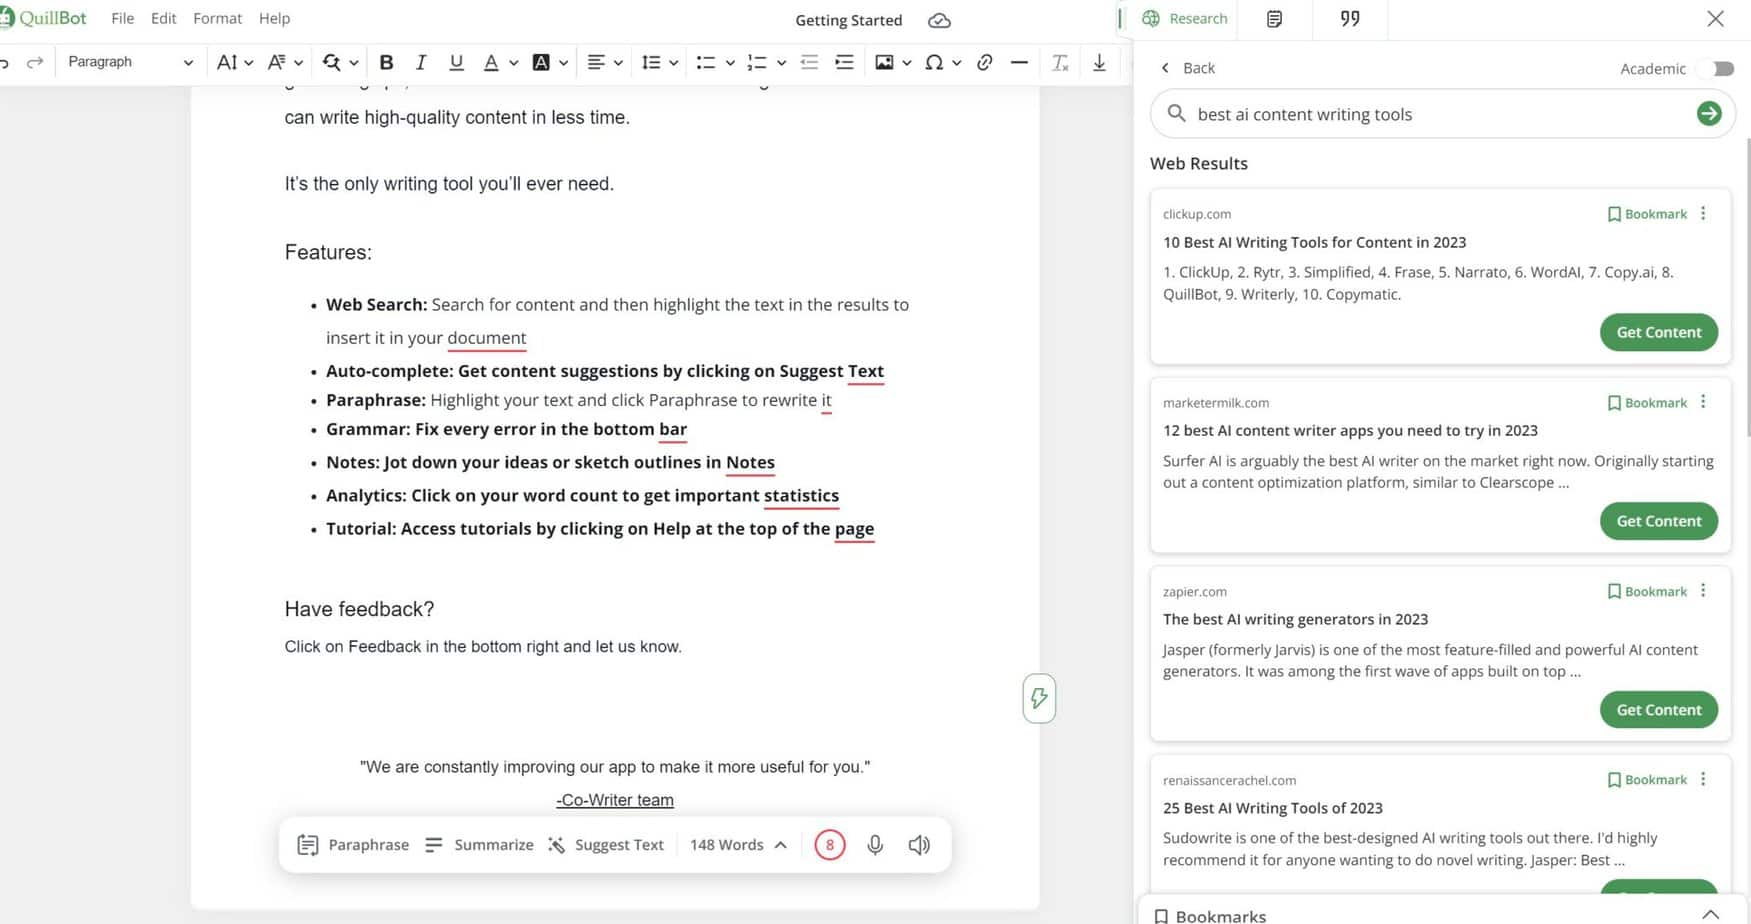Image resolution: width=1751 pixels, height=924 pixels.
Task: Expand the word count statistics
Action: click(x=781, y=845)
